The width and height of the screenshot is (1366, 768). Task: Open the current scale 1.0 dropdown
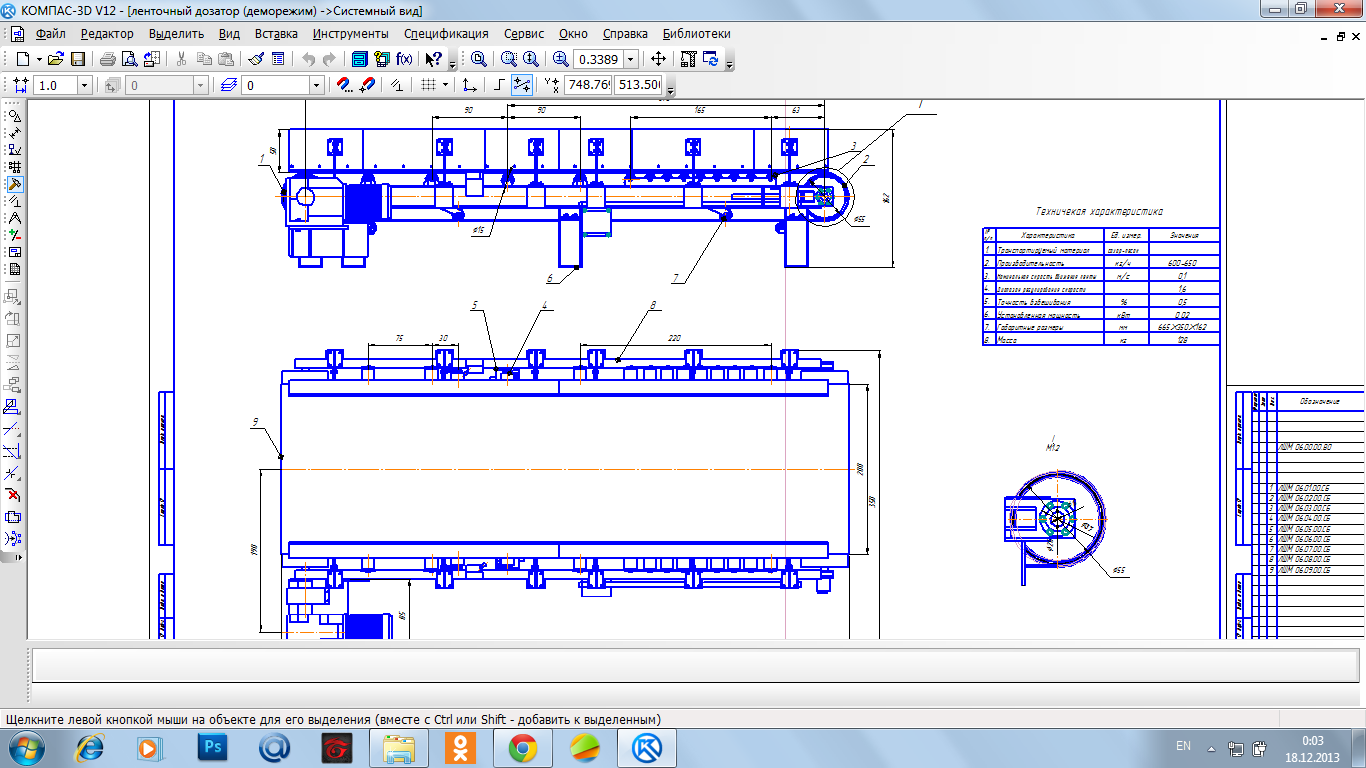(84, 85)
